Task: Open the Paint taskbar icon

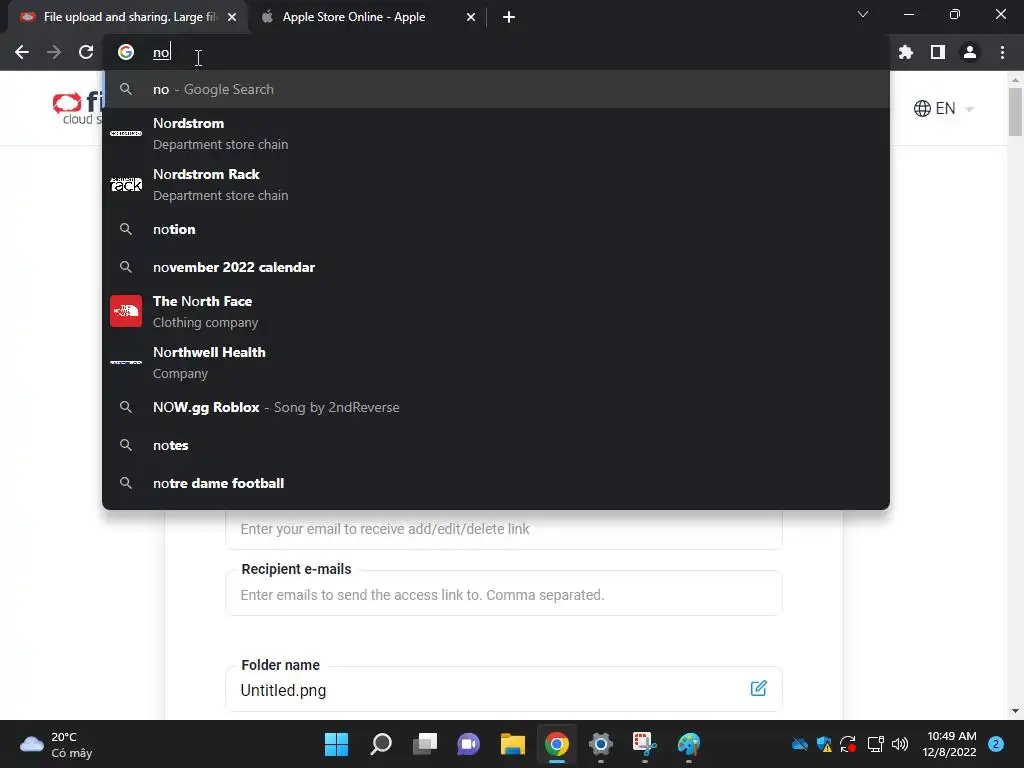Action: click(688, 744)
